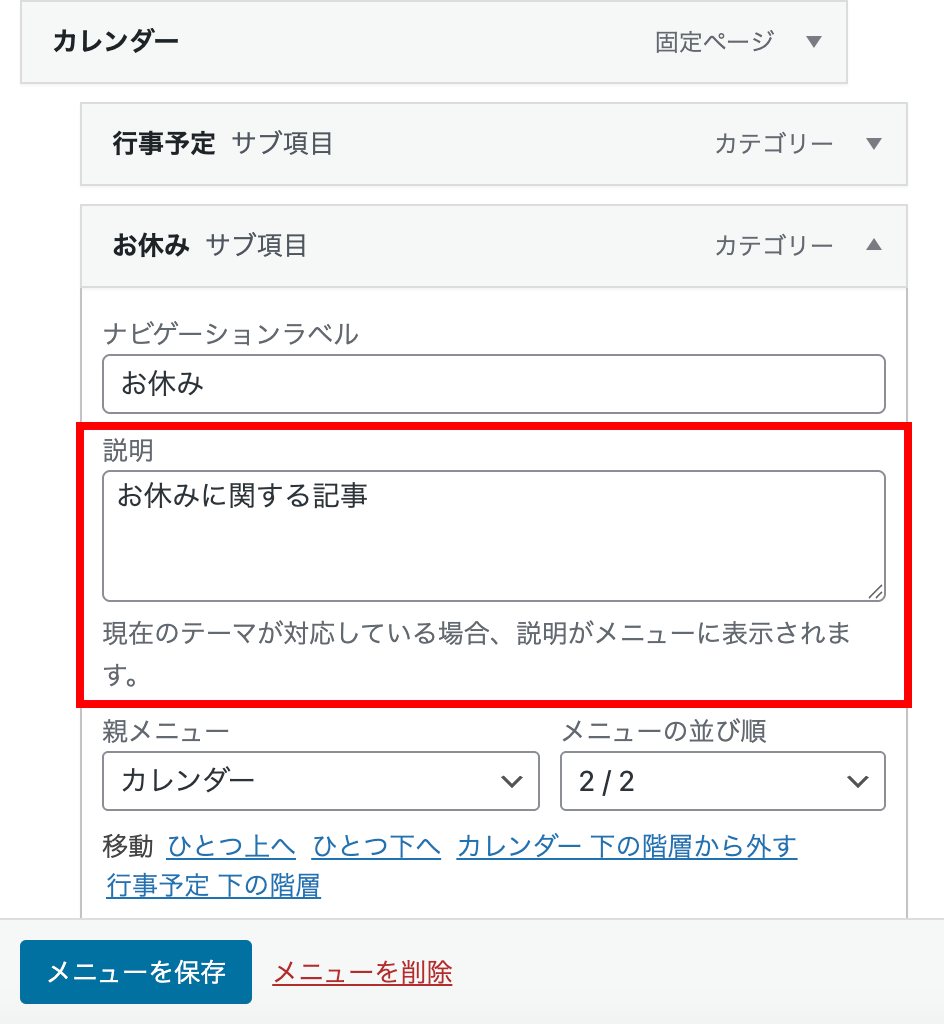This screenshot has width=944, height=1024.
Task: Collapse the お休み item settings arrow
Action: coord(873,245)
